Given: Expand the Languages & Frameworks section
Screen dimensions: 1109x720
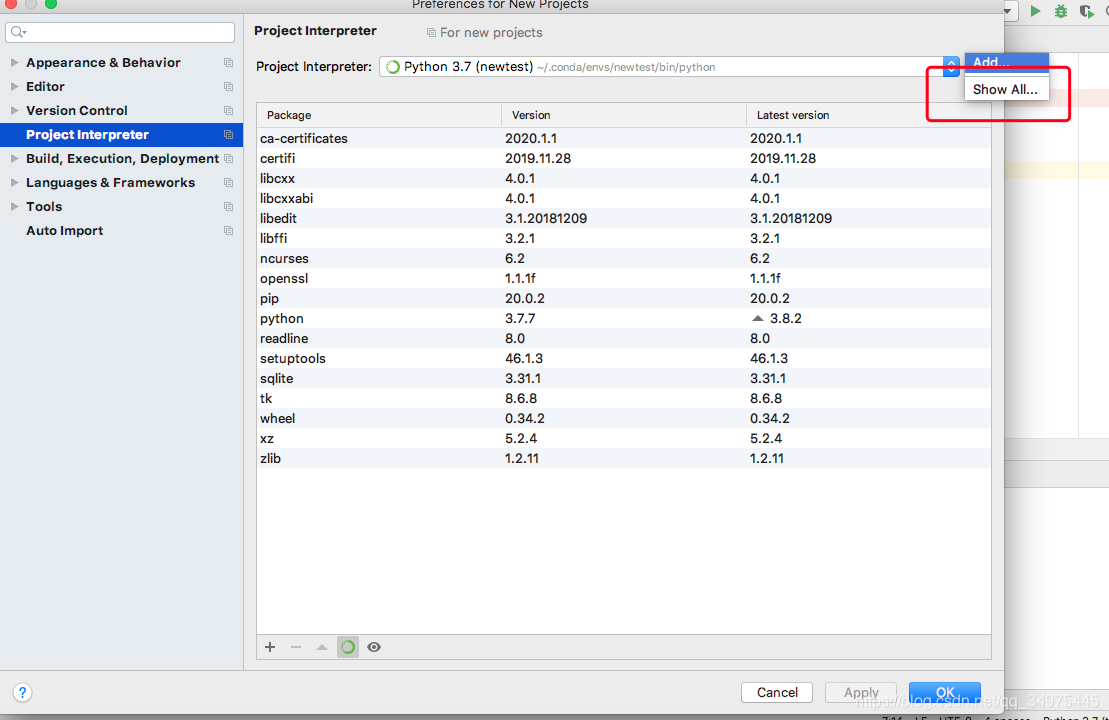Looking at the screenshot, I should (14, 182).
